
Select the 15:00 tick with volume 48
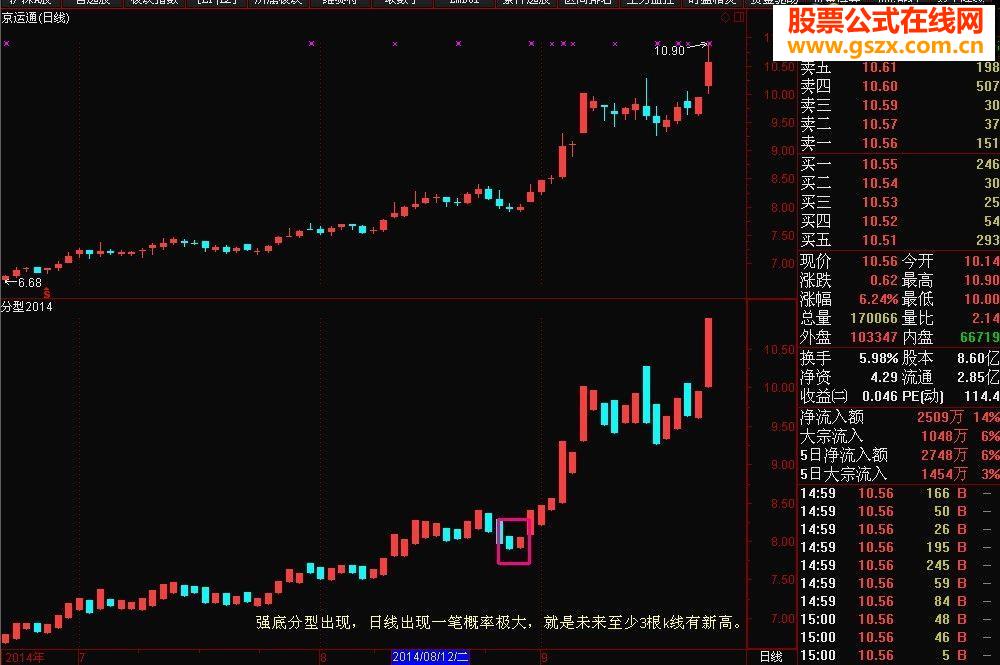coord(899,620)
